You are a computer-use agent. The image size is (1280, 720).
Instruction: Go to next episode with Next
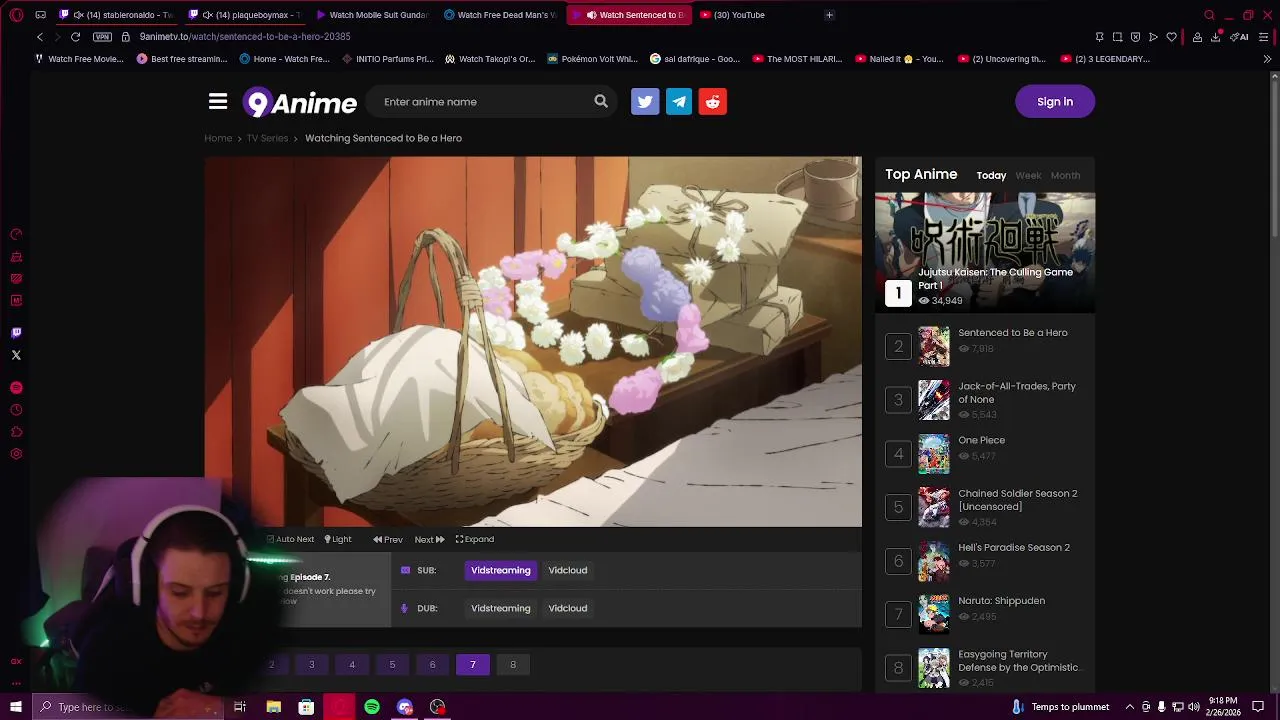429,539
